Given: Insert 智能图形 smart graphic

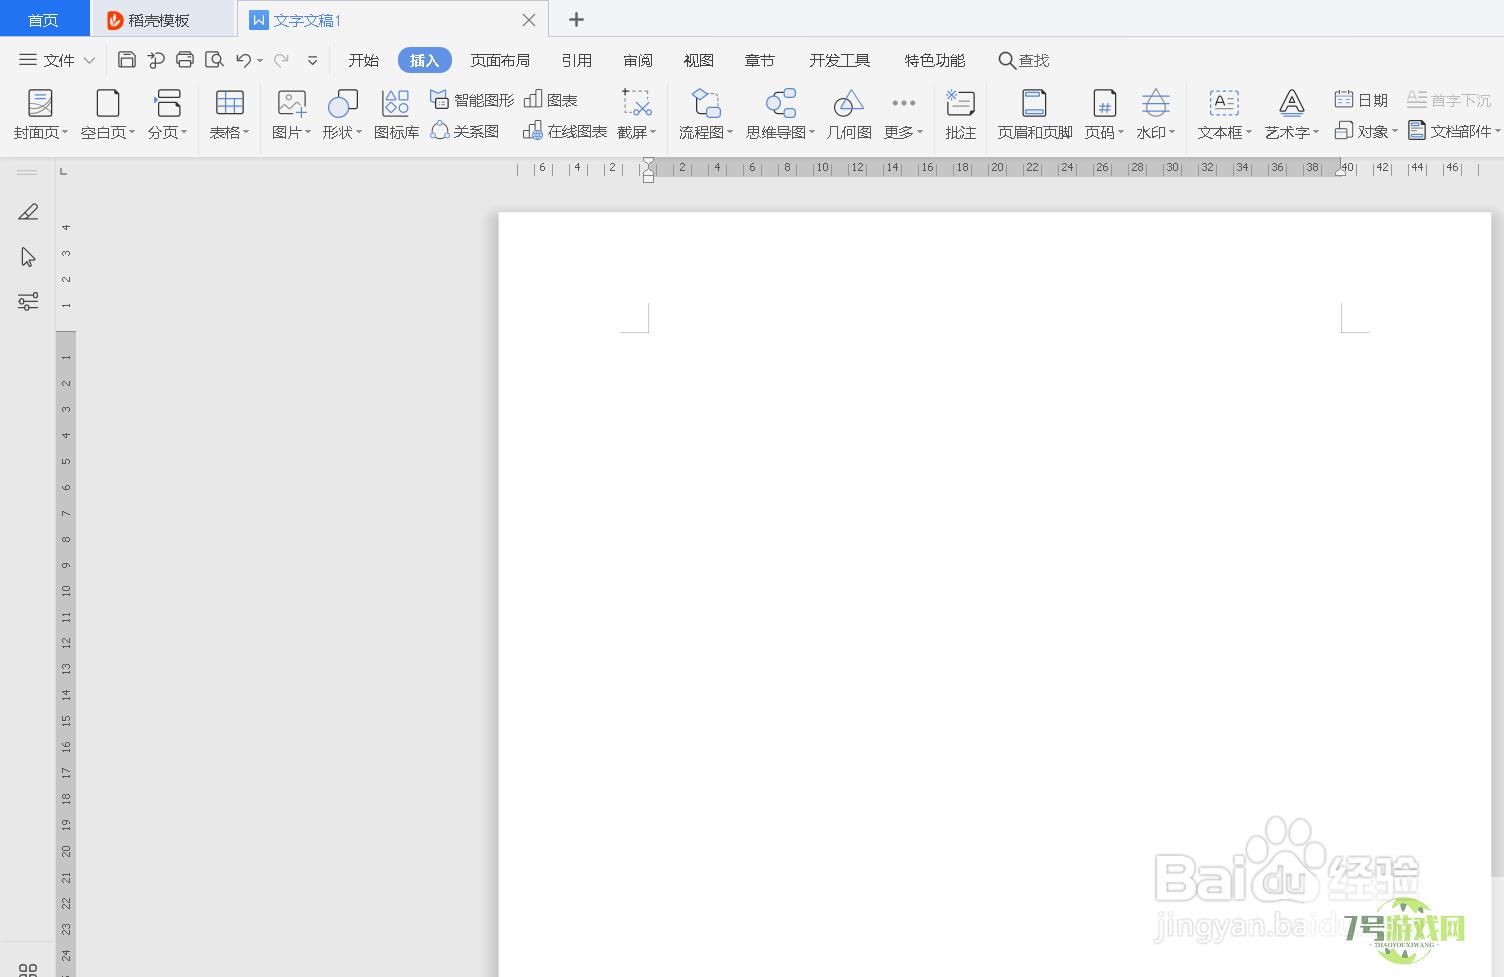Looking at the screenshot, I should (x=472, y=100).
